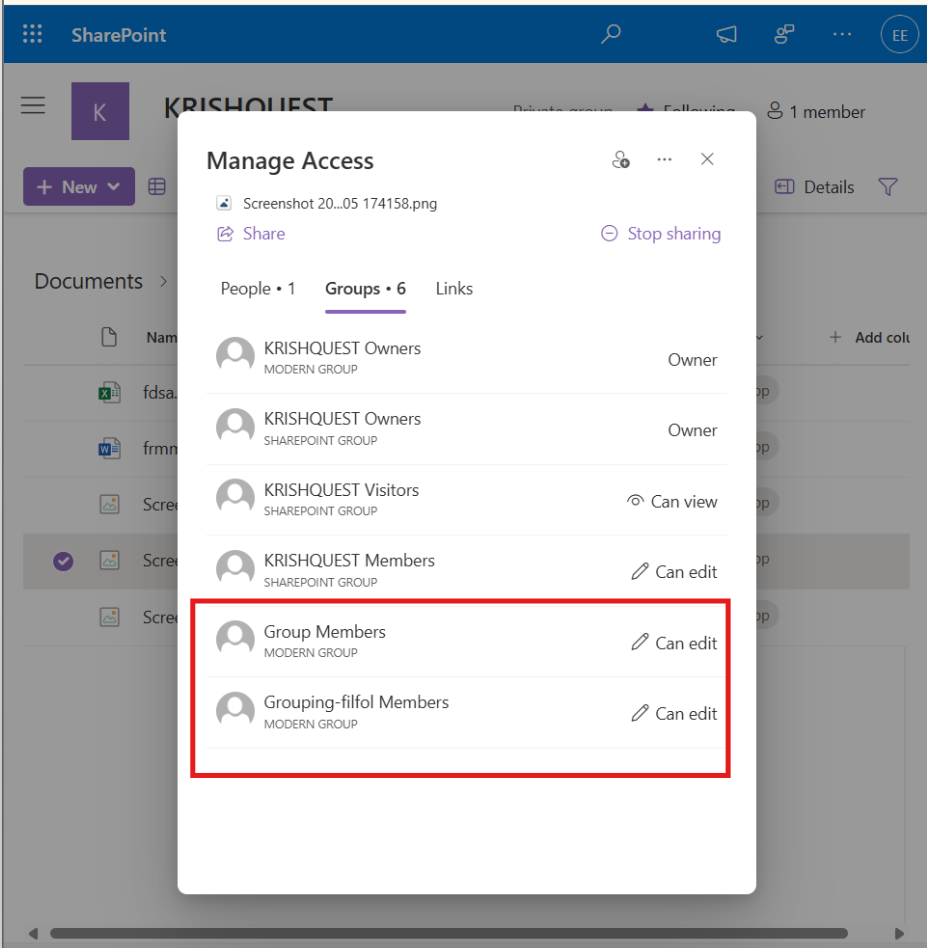Image resolution: width=927 pixels, height=948 pixels.
Task: Click the grant access person-plus icon
Action: (620, 160)
